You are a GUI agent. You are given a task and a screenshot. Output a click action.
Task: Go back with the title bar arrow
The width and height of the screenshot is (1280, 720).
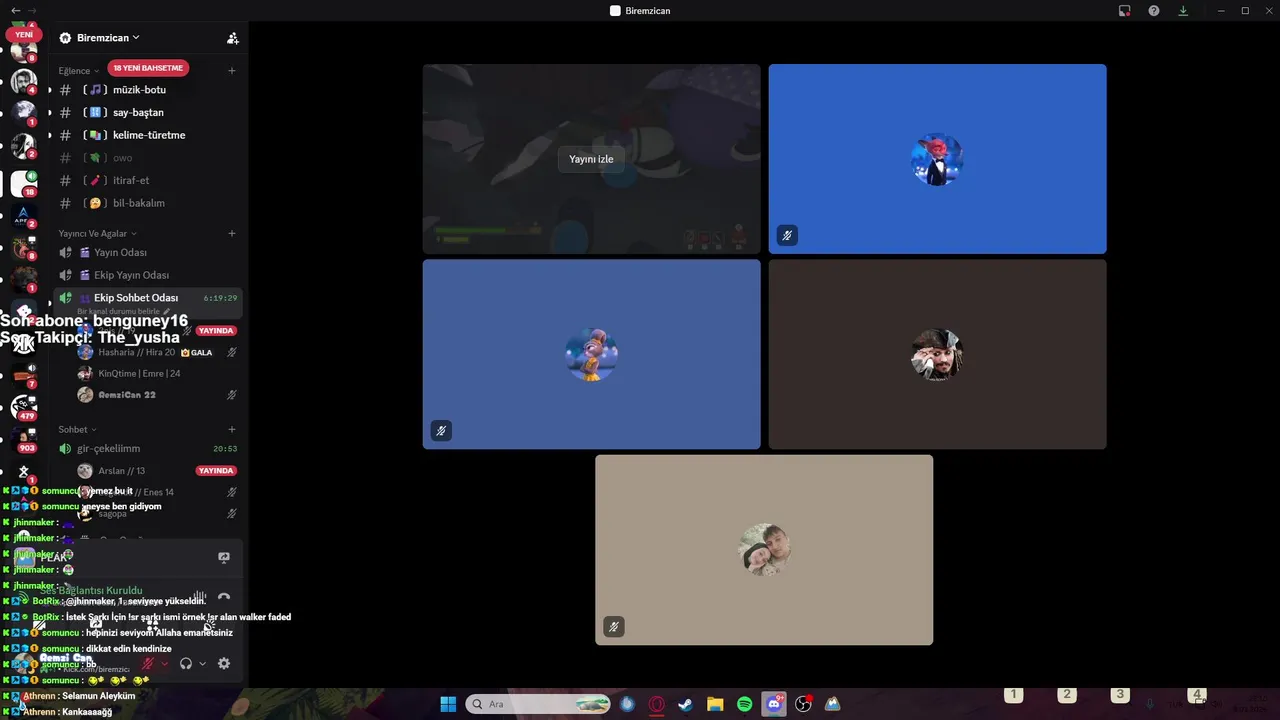[x=14, y=10]
